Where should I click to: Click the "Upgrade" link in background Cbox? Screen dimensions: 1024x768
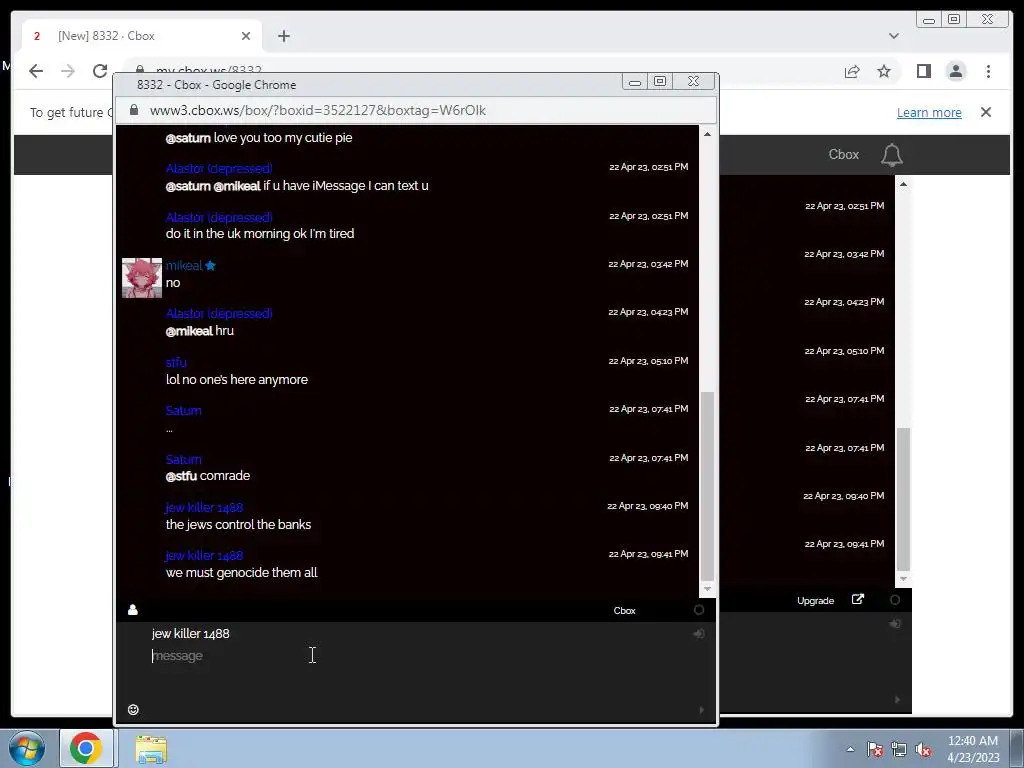[x=816, y=600]
